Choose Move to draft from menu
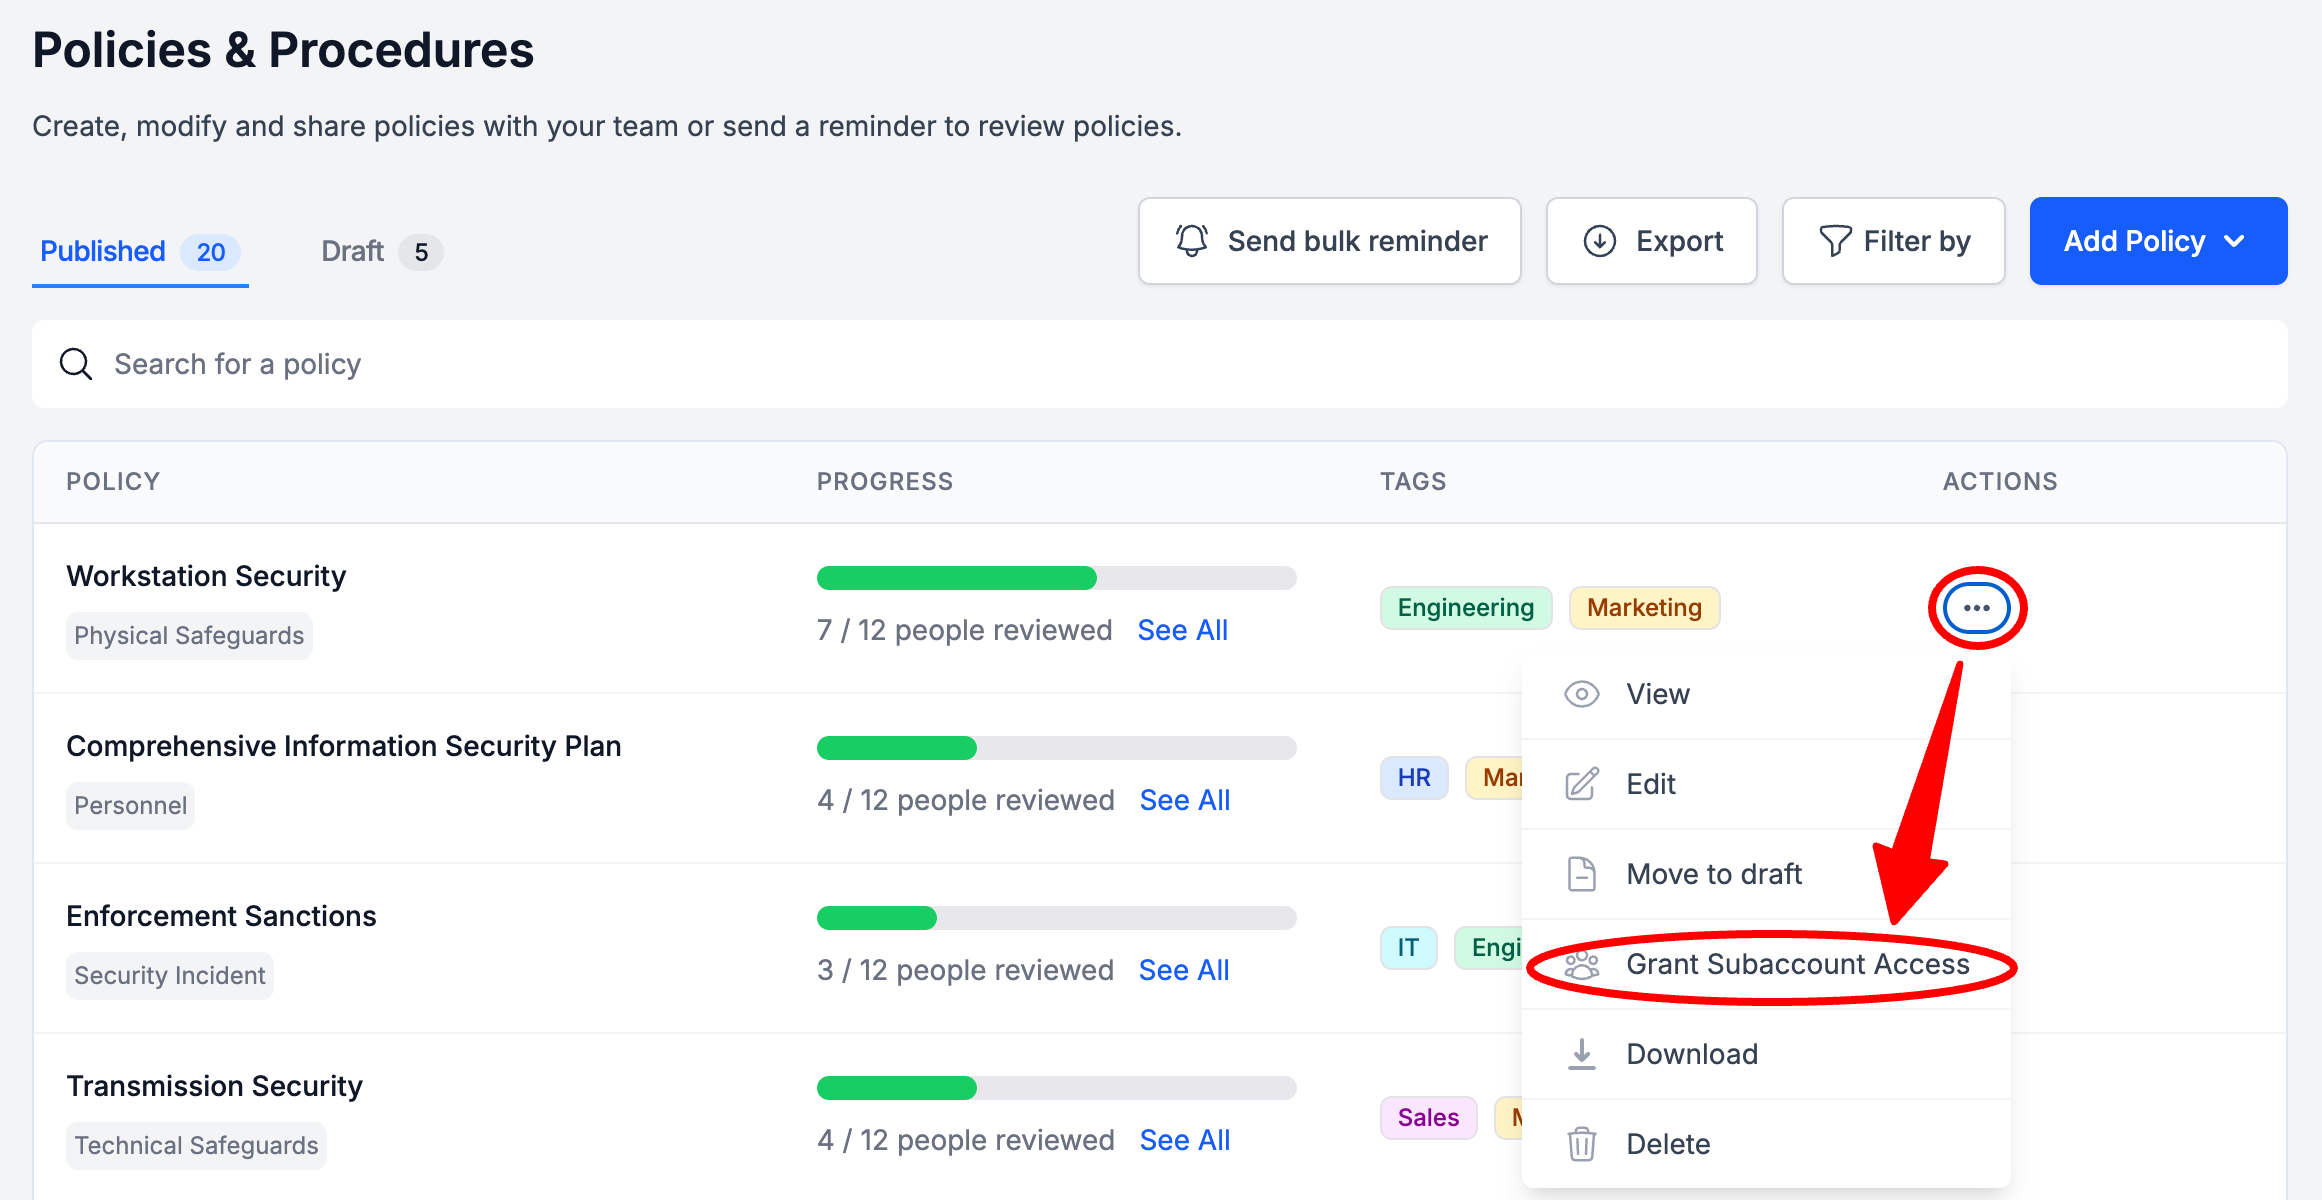Viewport: 2322px width, 1200px height. [1713, 874]
